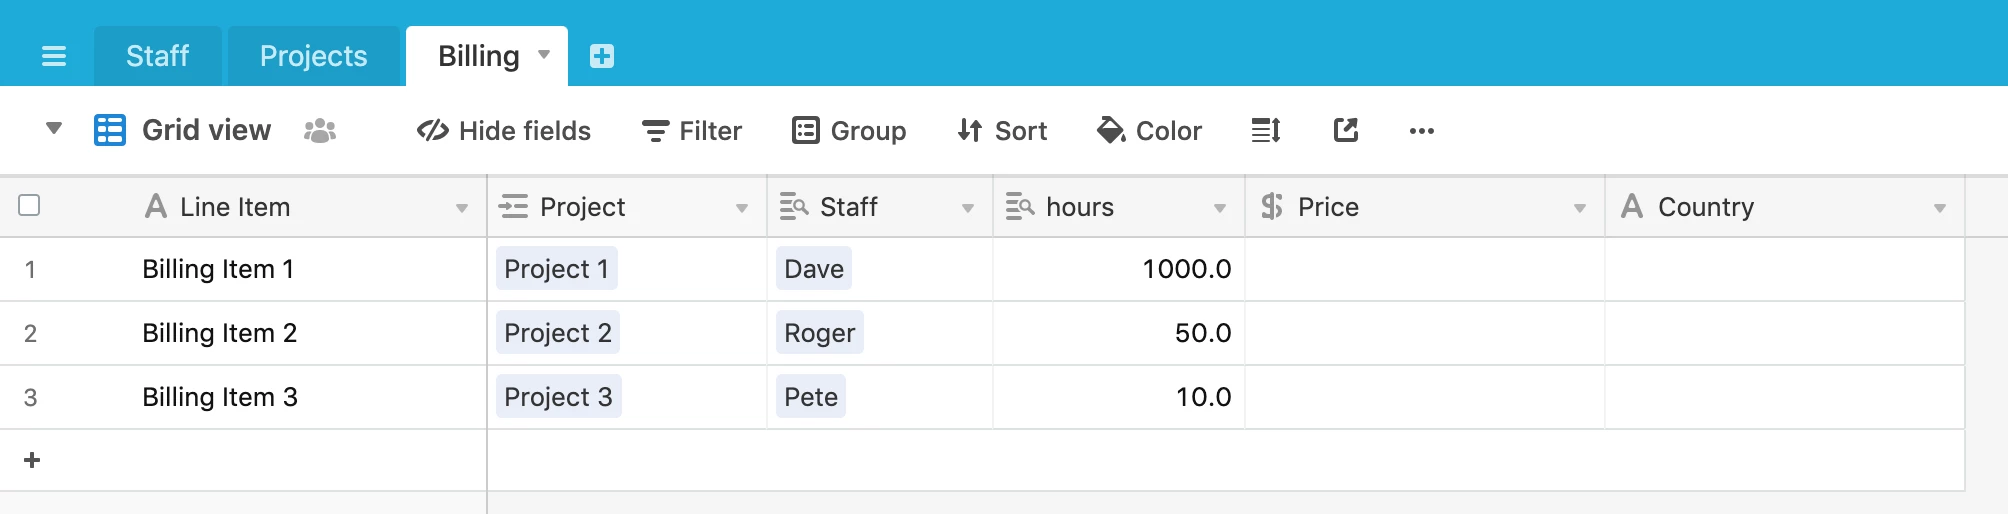The height and width of the screenshot is (514, 2008).
Task: Click the Staff lookup field icon
Action: coord(794,206)
